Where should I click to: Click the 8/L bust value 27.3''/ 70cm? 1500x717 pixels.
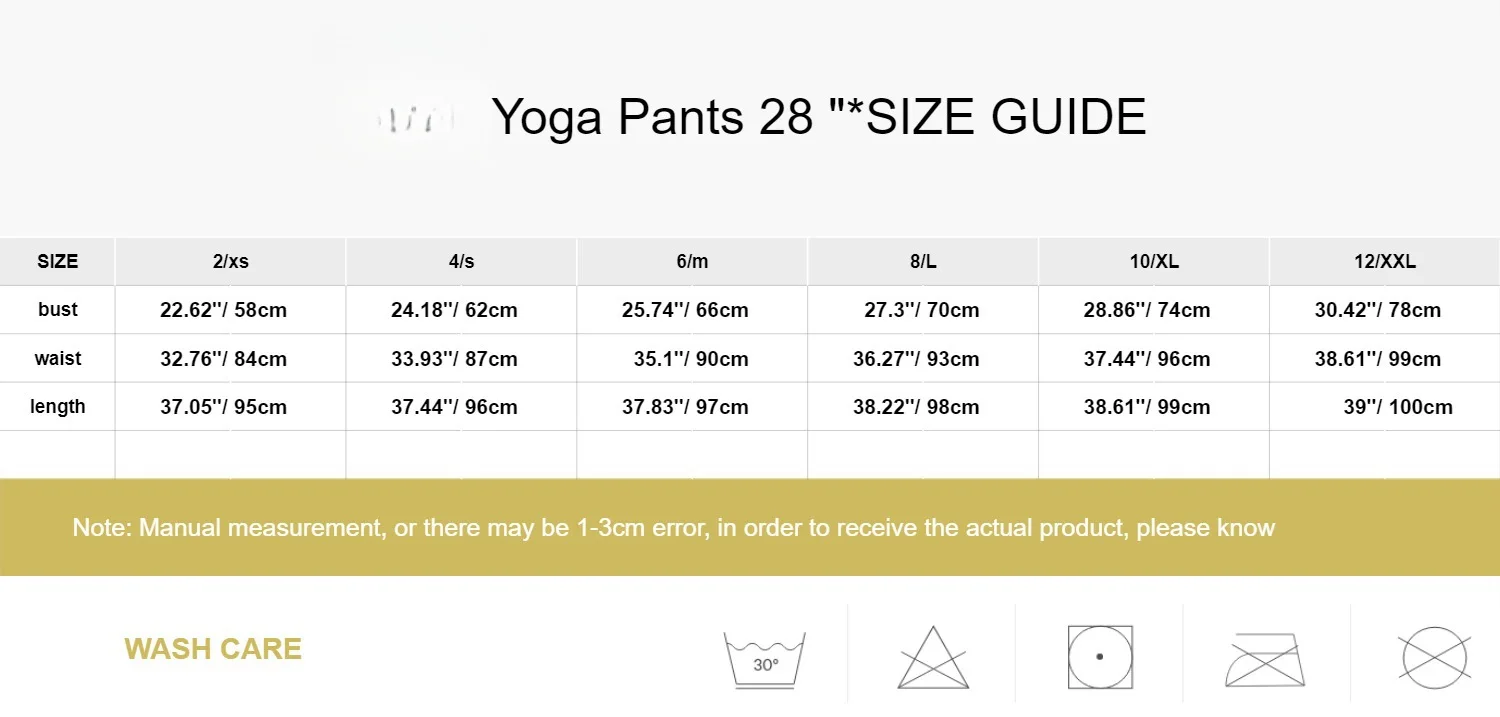click(922, 310)
